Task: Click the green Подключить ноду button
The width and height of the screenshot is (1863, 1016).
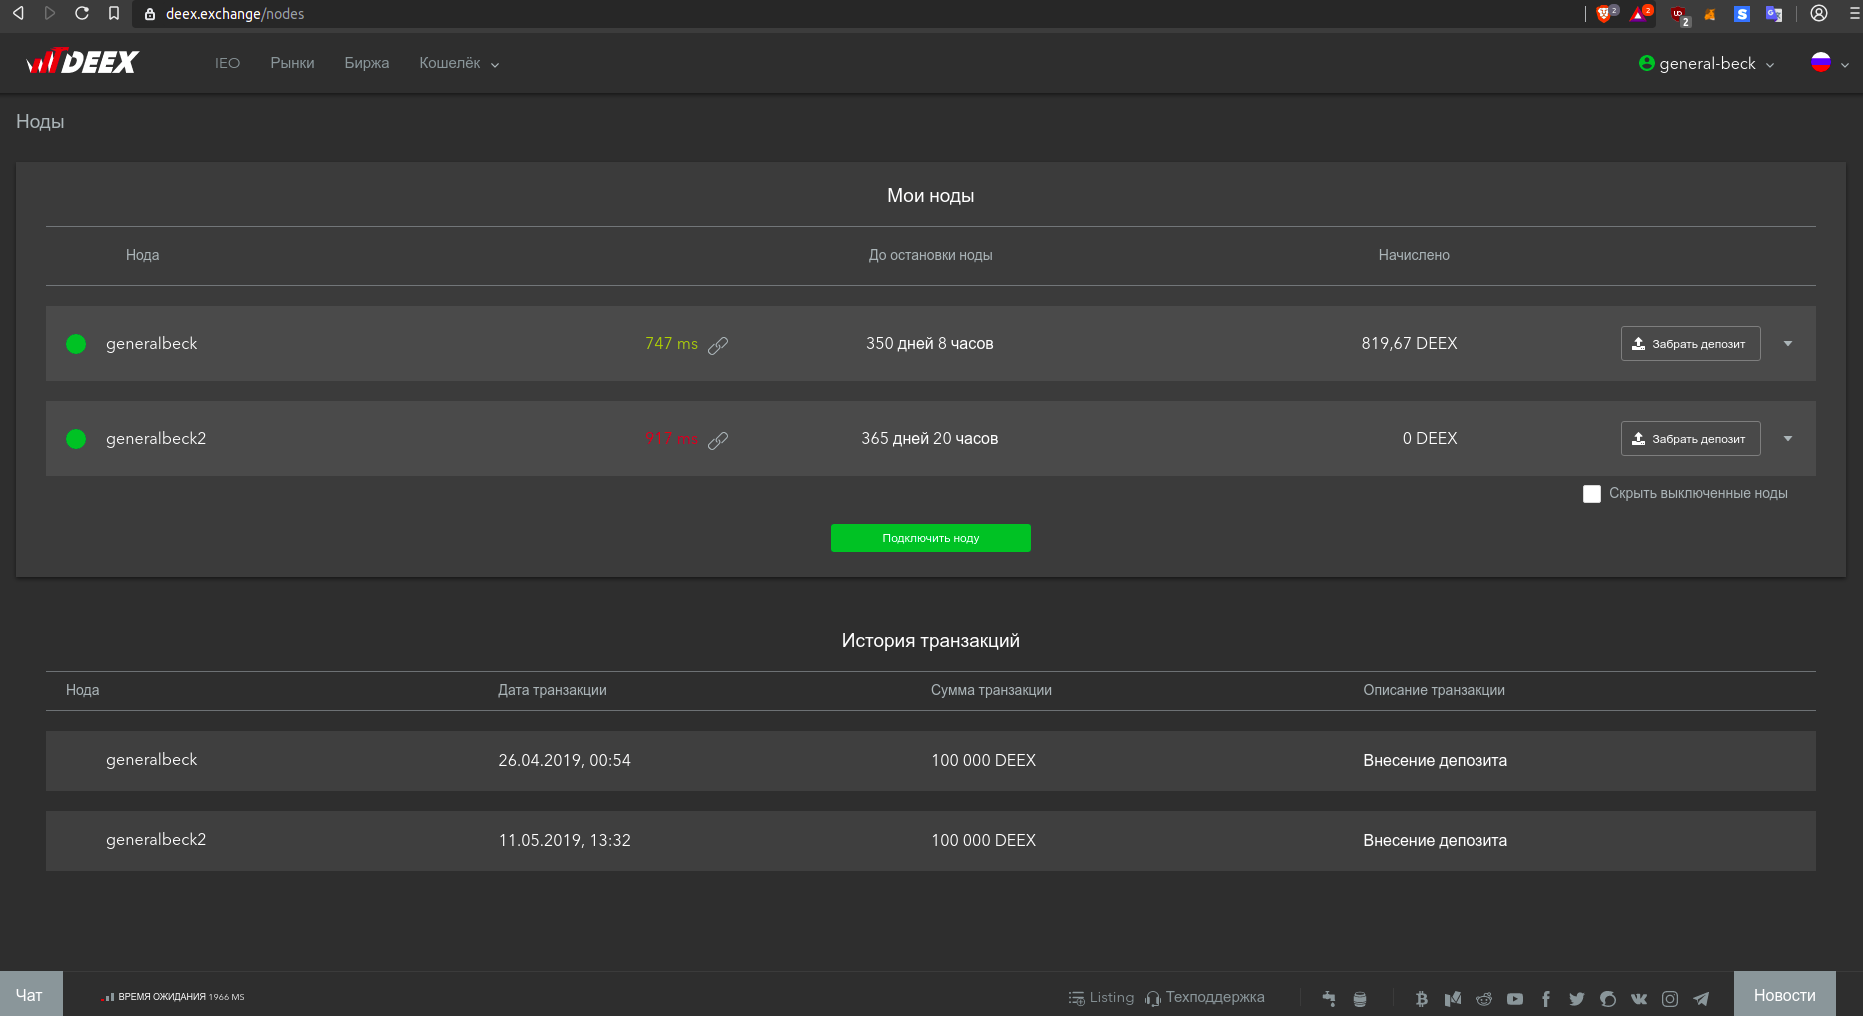Action: (930, 538)
